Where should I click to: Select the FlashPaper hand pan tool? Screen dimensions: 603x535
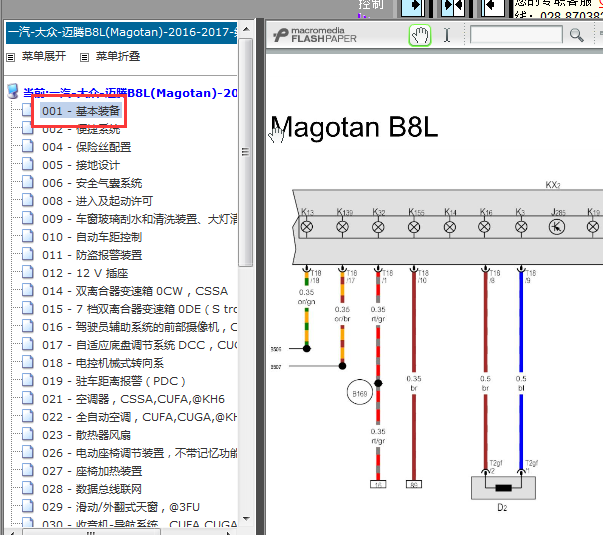point(420,35)
